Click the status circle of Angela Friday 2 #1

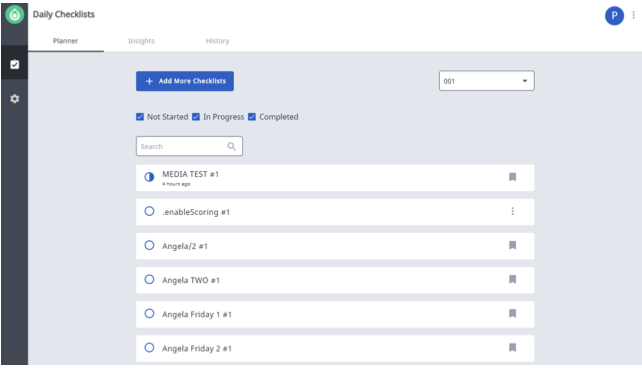149,348
